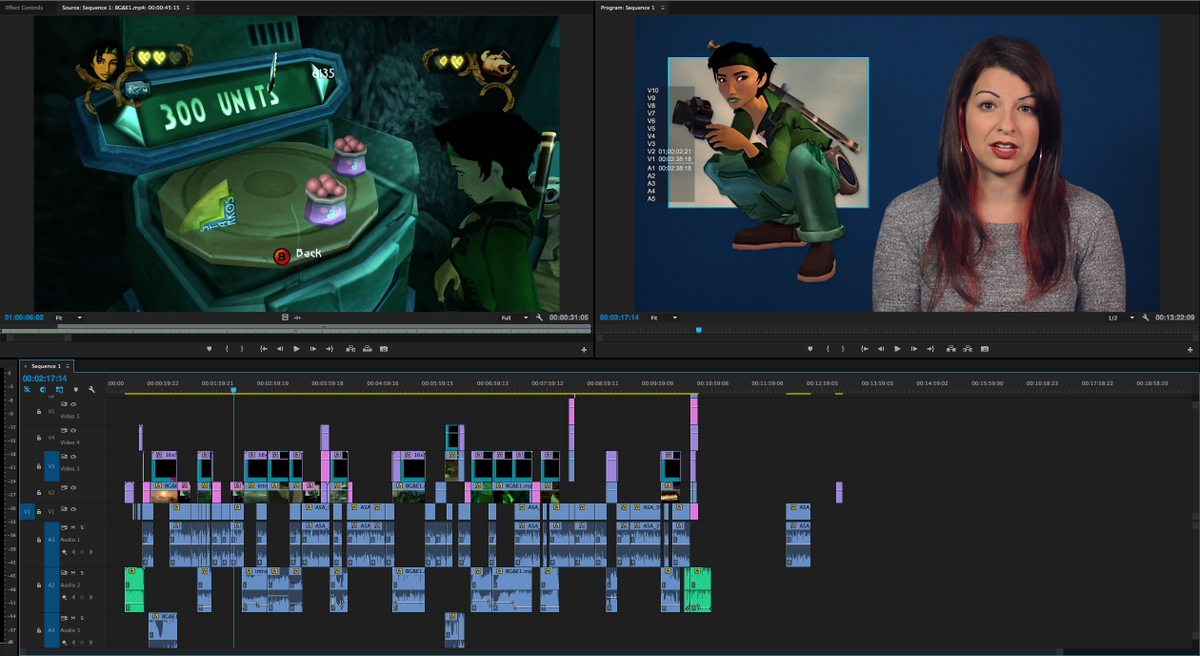Open Source monitor Full resolution dropdown
This screenshot has width=1200, height=656.
514,318
